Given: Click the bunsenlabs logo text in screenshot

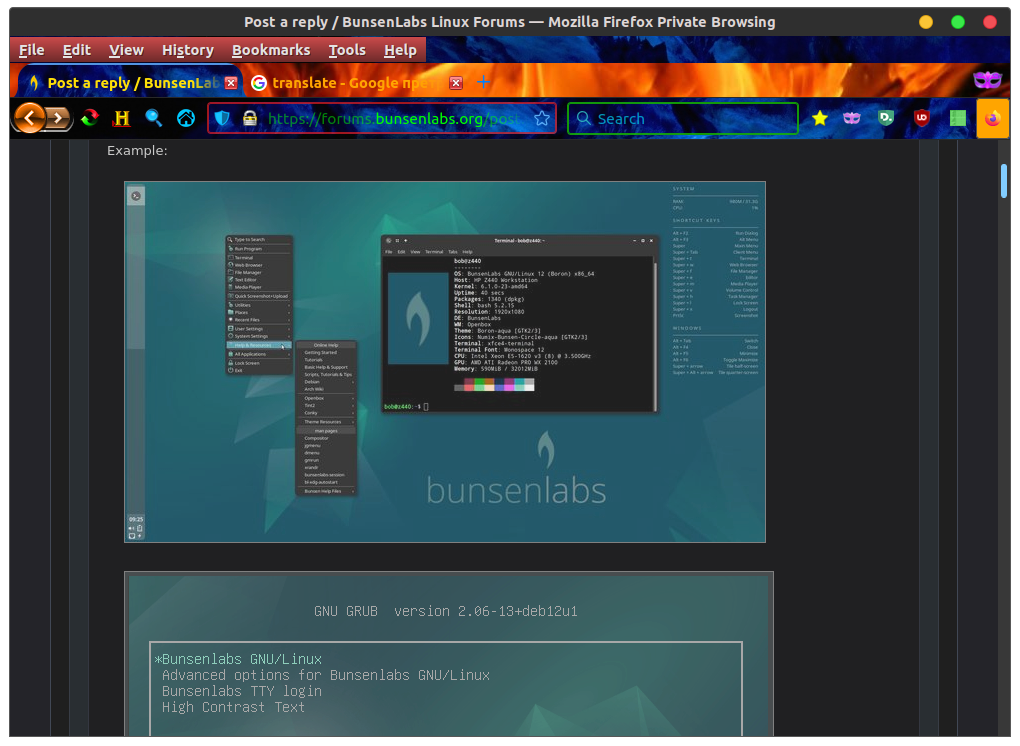Looking at the screenshot, I should [516, 490].
